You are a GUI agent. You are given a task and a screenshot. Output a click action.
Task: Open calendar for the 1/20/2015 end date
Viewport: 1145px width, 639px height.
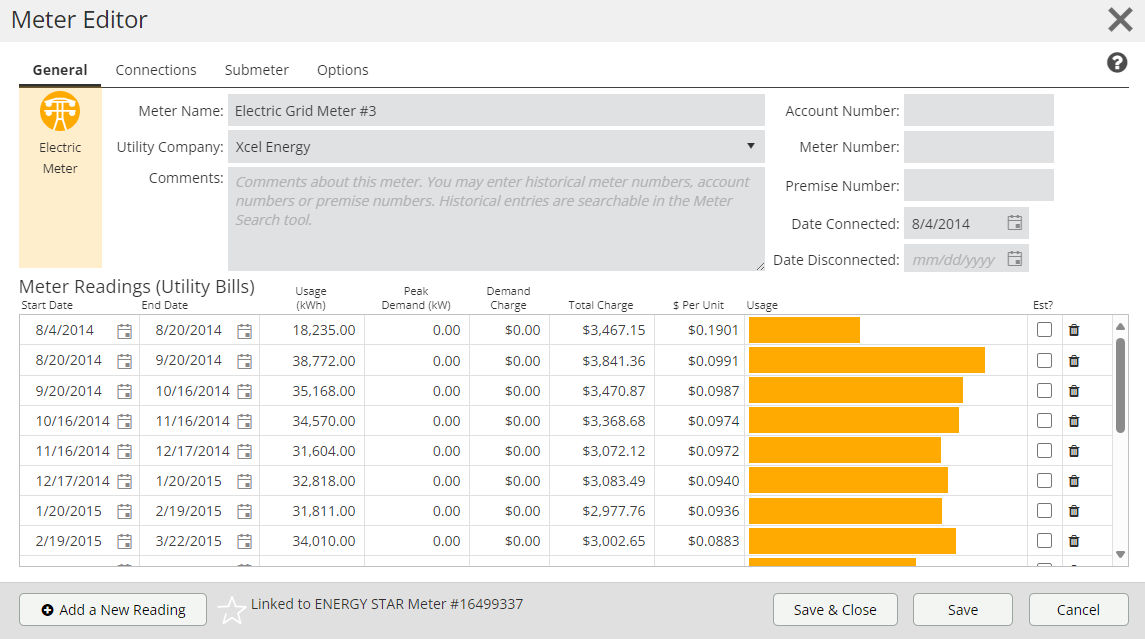245,482
